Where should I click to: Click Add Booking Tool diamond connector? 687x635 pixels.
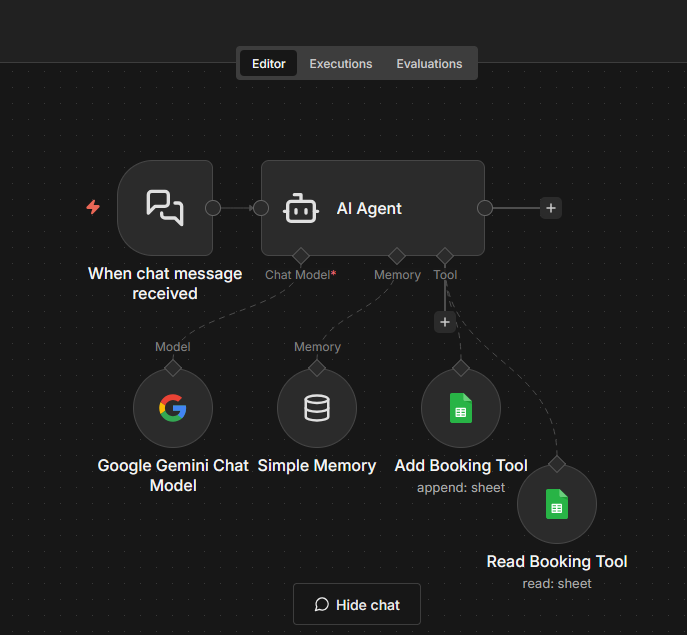coord(461,368)
